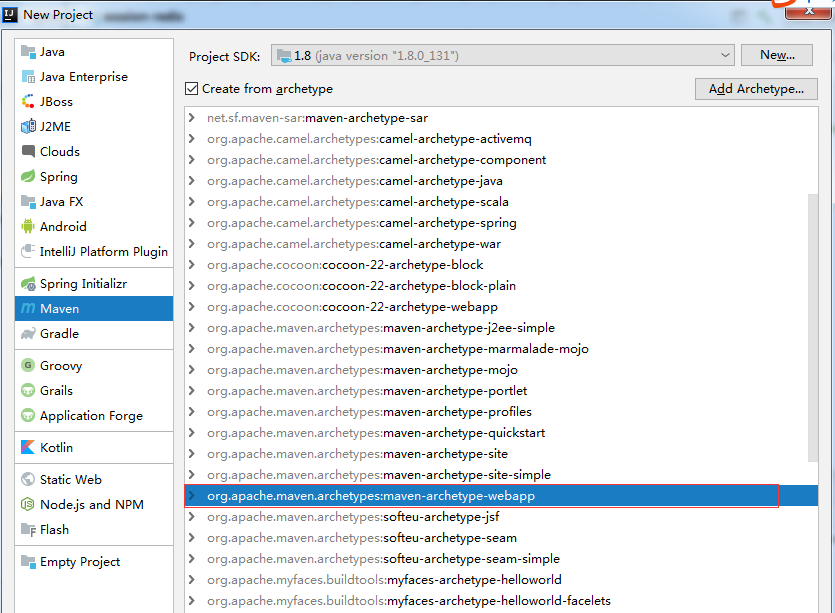The image size is (835, 613).
Task: Select camel-archetype-java archetype
Action: [x=501, y=181]
